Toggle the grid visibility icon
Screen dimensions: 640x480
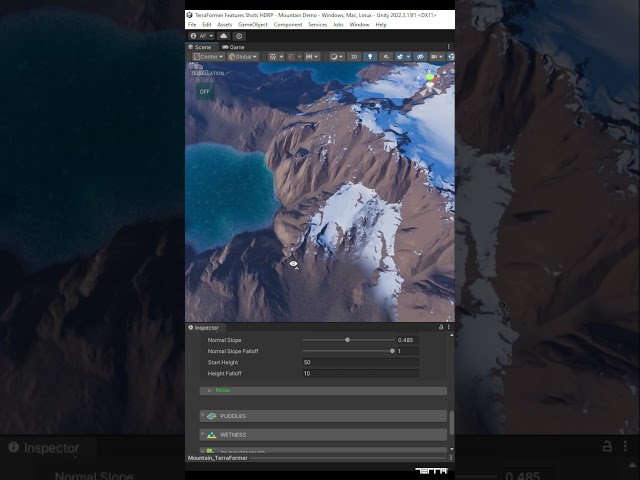273,57
